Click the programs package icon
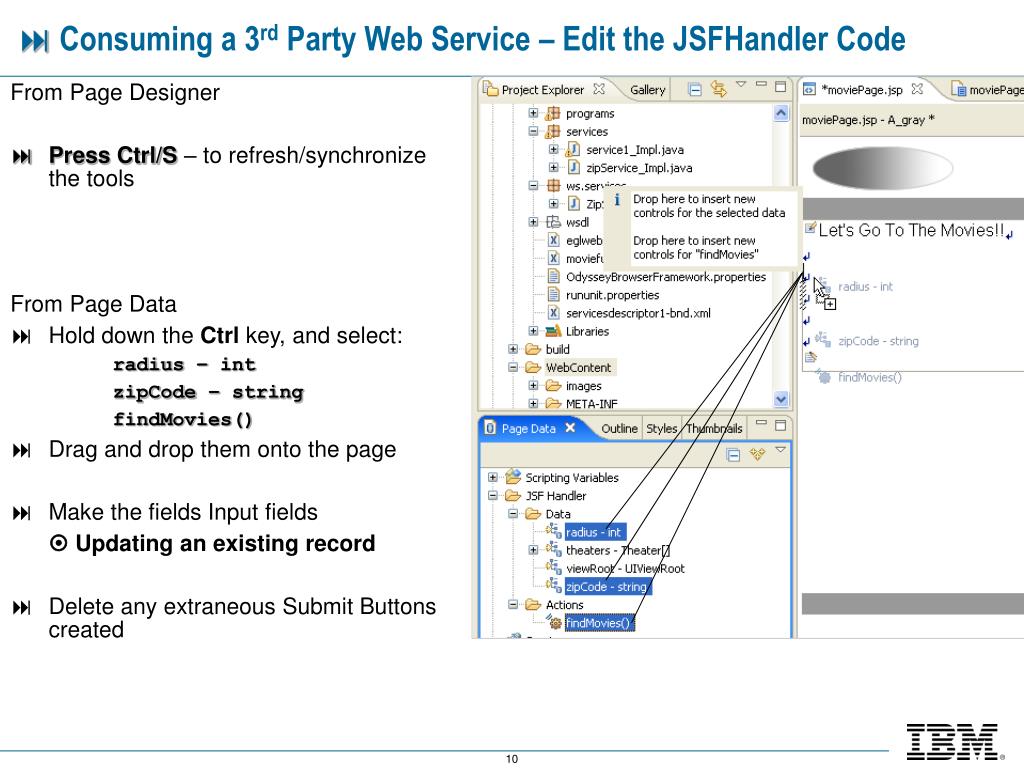This screenshot has height=768, width=1024. coord(552,113)
